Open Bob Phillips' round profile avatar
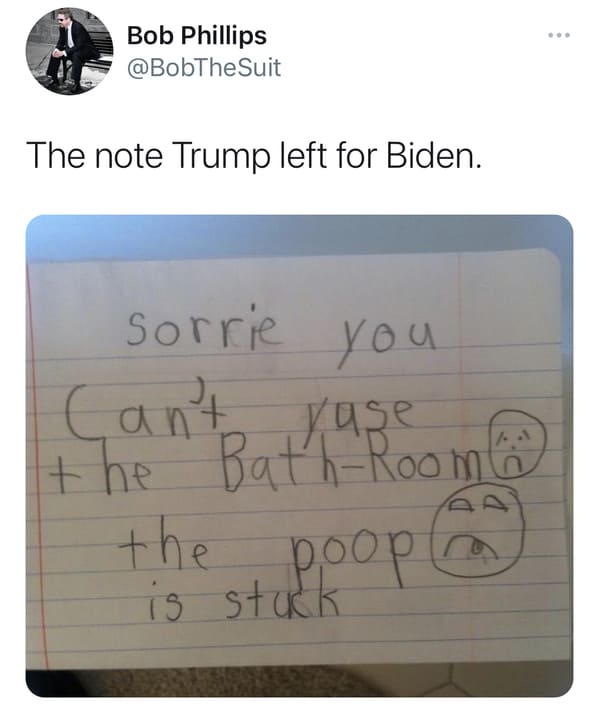This screenshot has height=722, width=599. point(69,51)
